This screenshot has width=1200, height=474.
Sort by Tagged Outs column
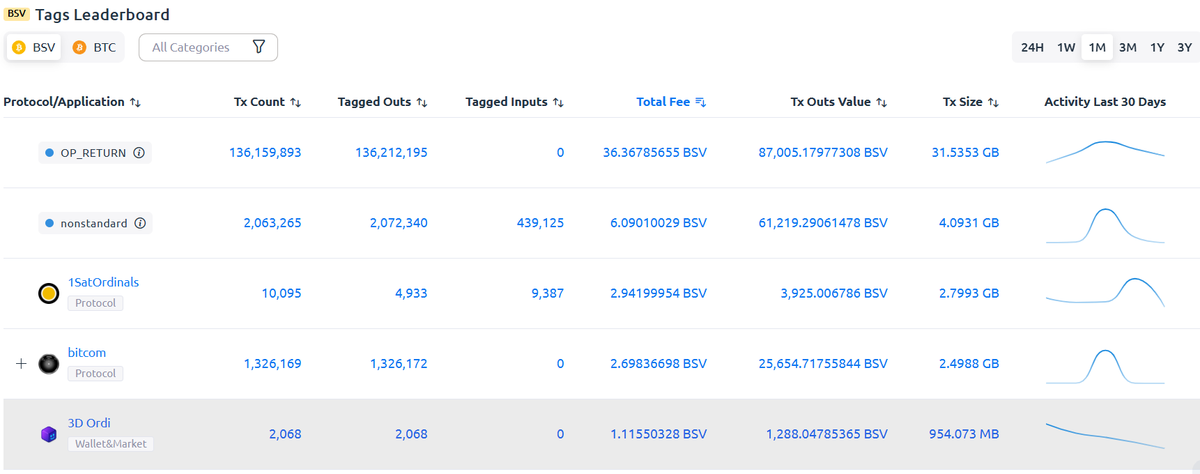click(383, 102)
